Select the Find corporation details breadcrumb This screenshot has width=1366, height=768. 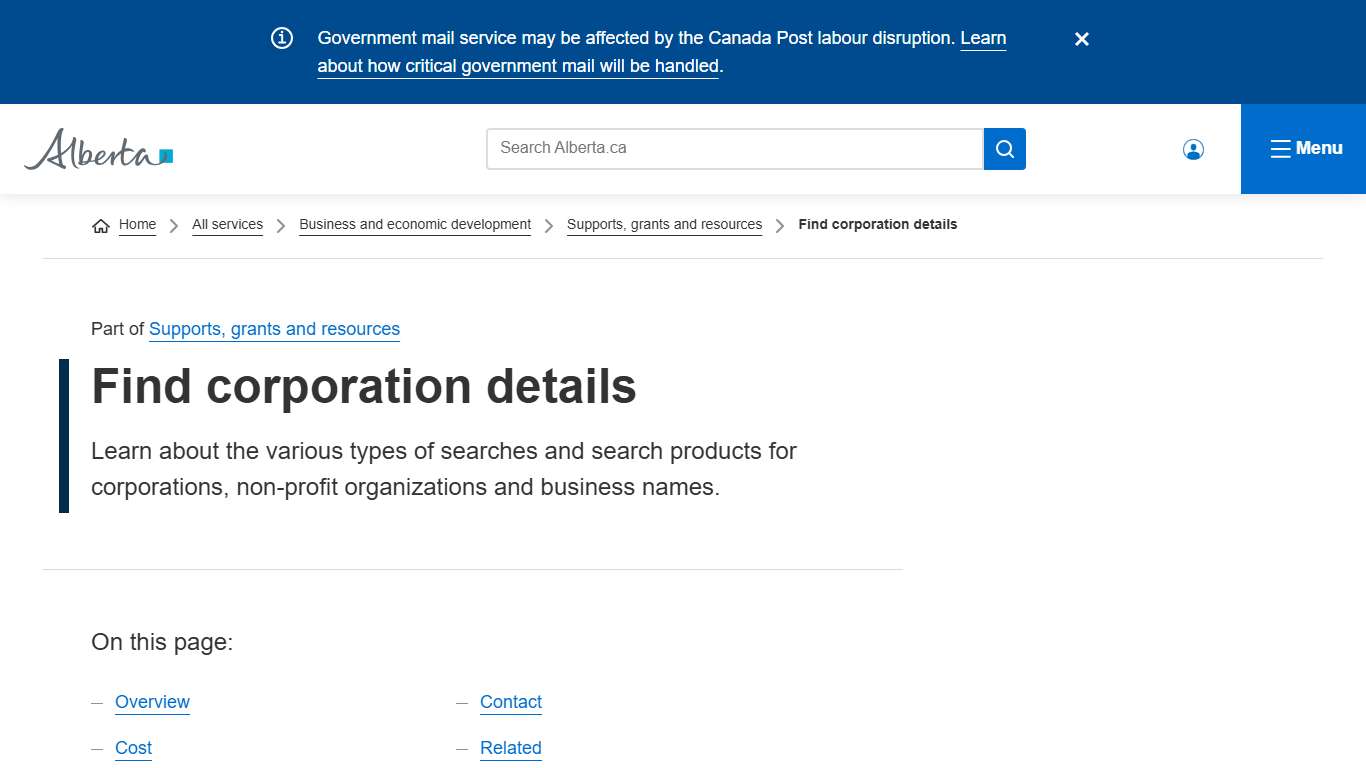coord(877,224)
